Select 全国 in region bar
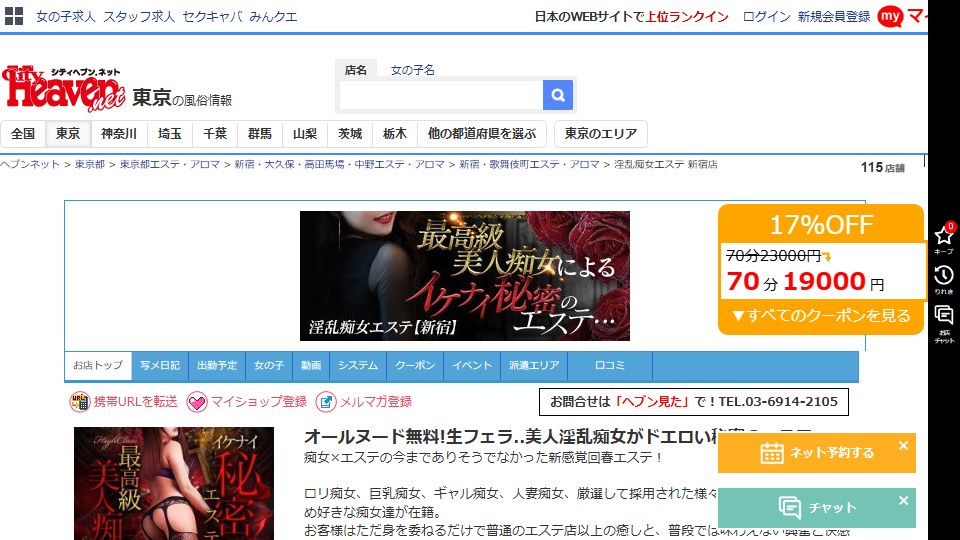This screenshot has height=540, width=960. pyautogui.click(x=23, y=133)
